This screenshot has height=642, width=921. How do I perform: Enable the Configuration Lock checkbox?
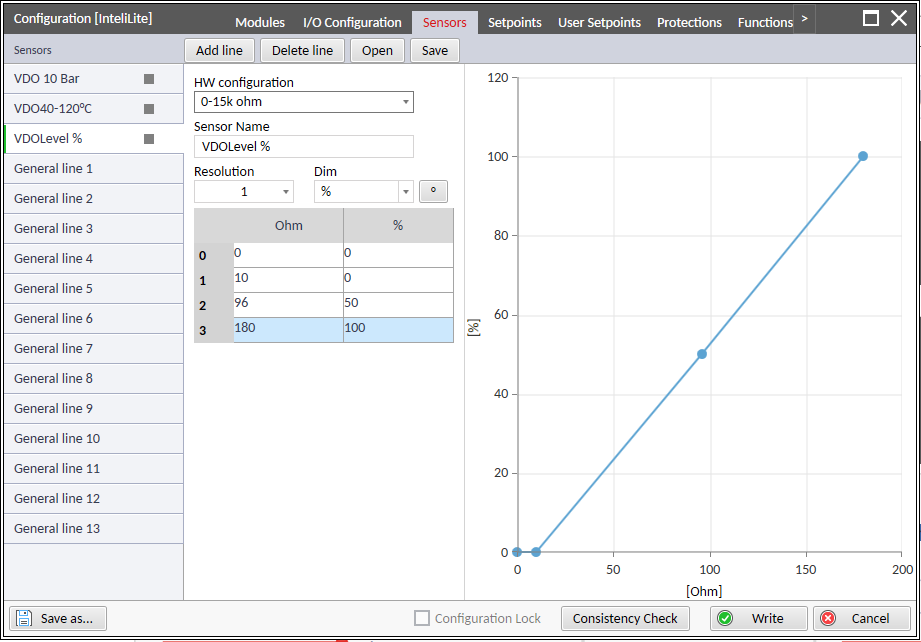[424, 618]
